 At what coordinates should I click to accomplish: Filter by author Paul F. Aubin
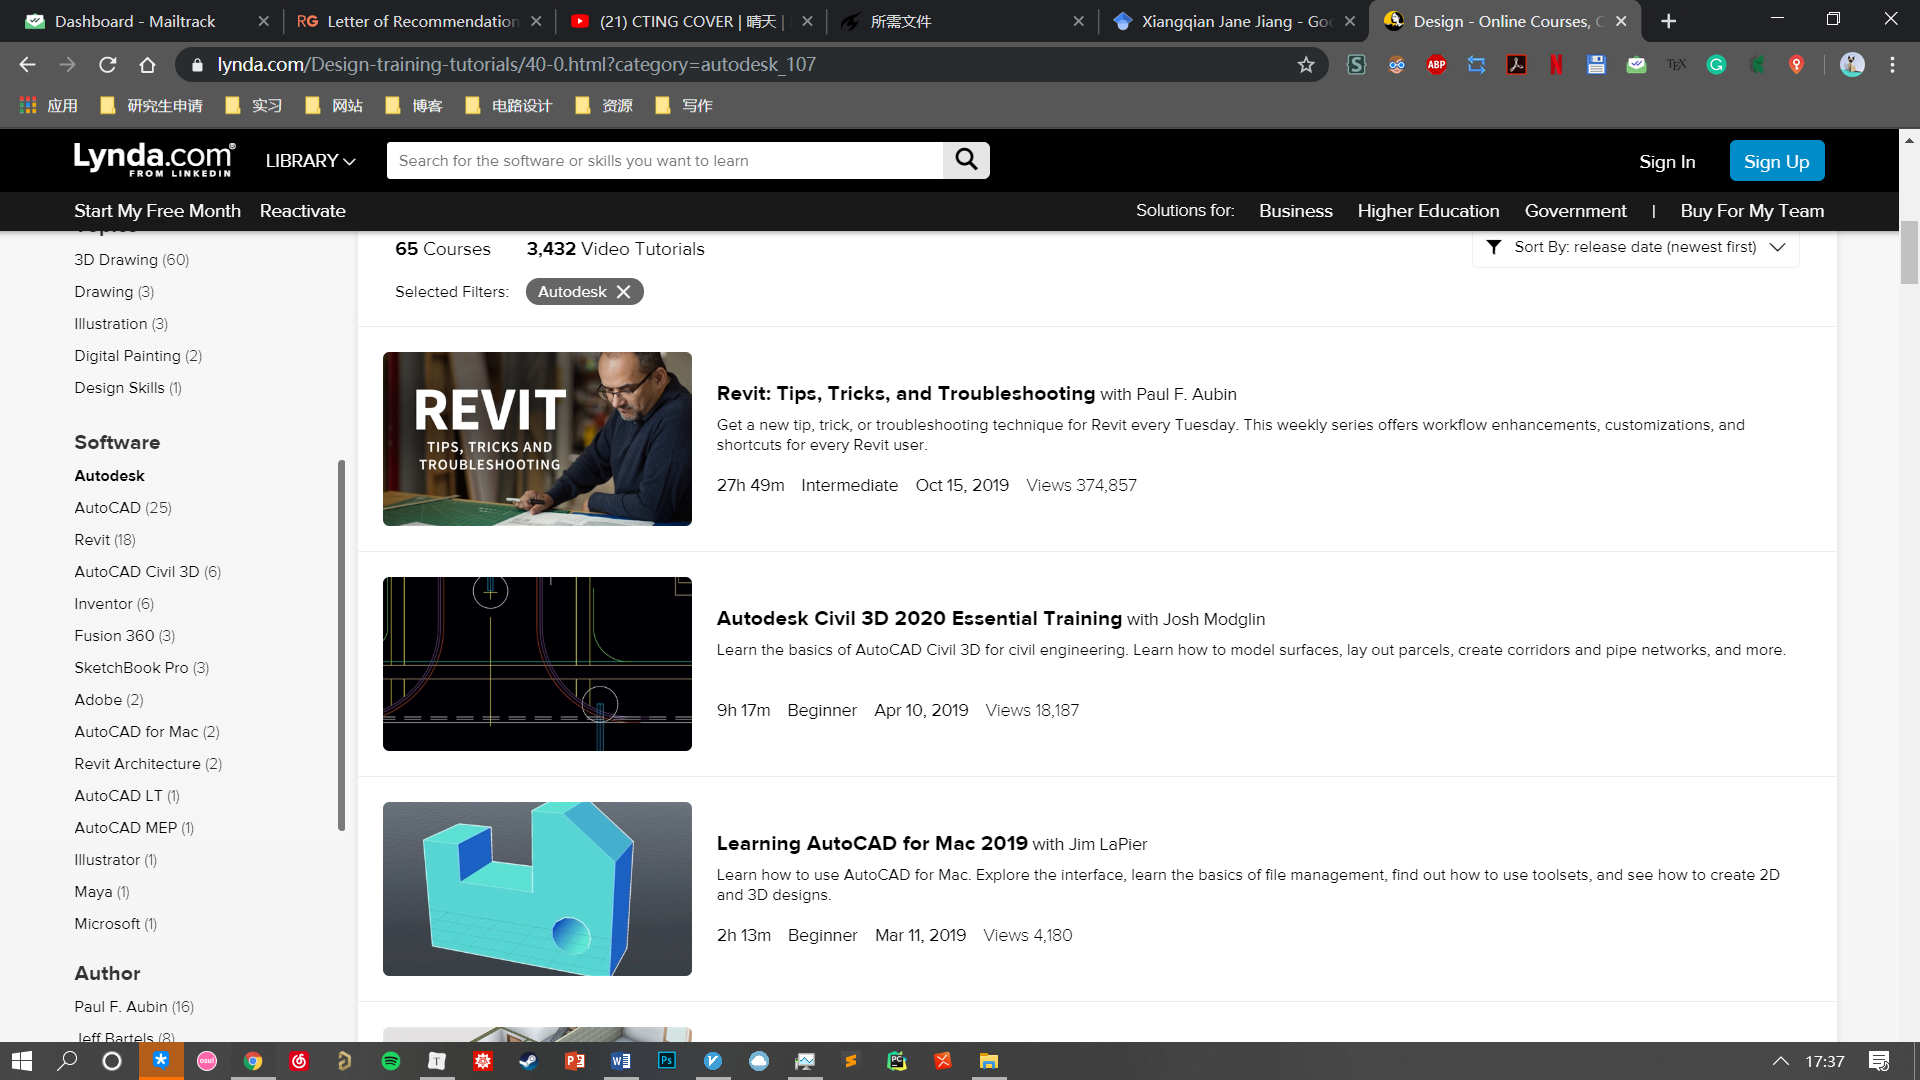(134, 1007)
